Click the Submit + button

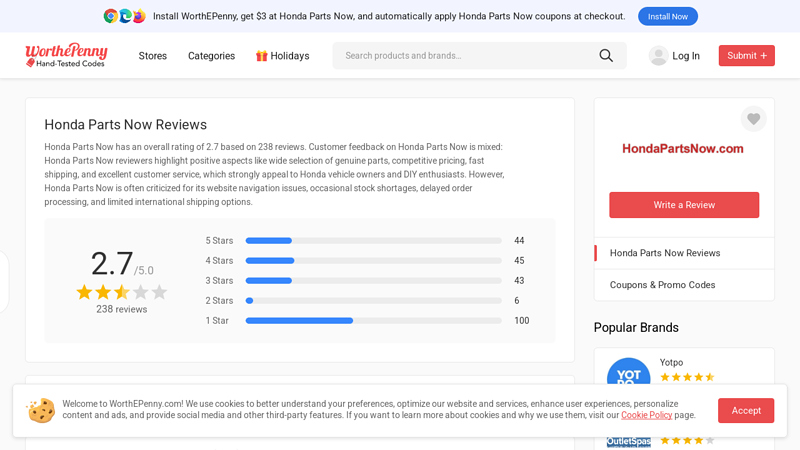tap(746, 56)
